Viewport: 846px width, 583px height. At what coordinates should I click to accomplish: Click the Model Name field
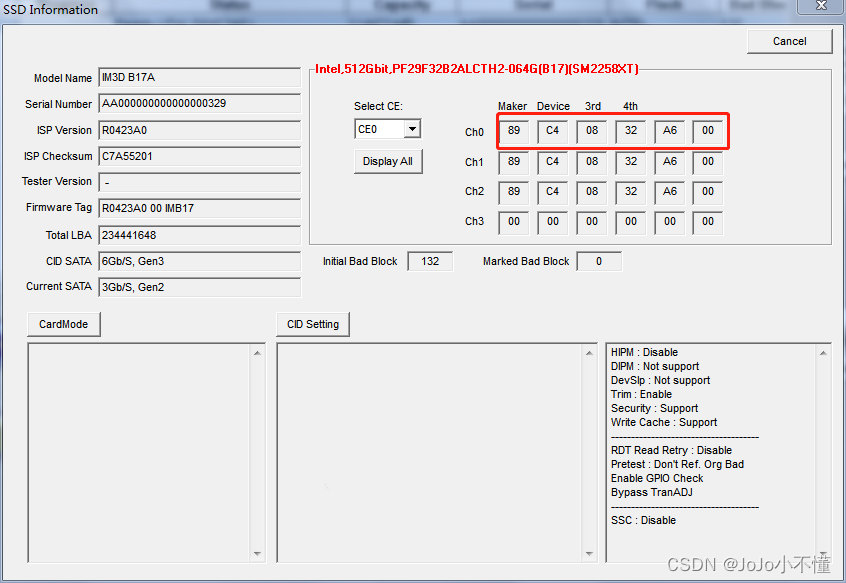200,77
